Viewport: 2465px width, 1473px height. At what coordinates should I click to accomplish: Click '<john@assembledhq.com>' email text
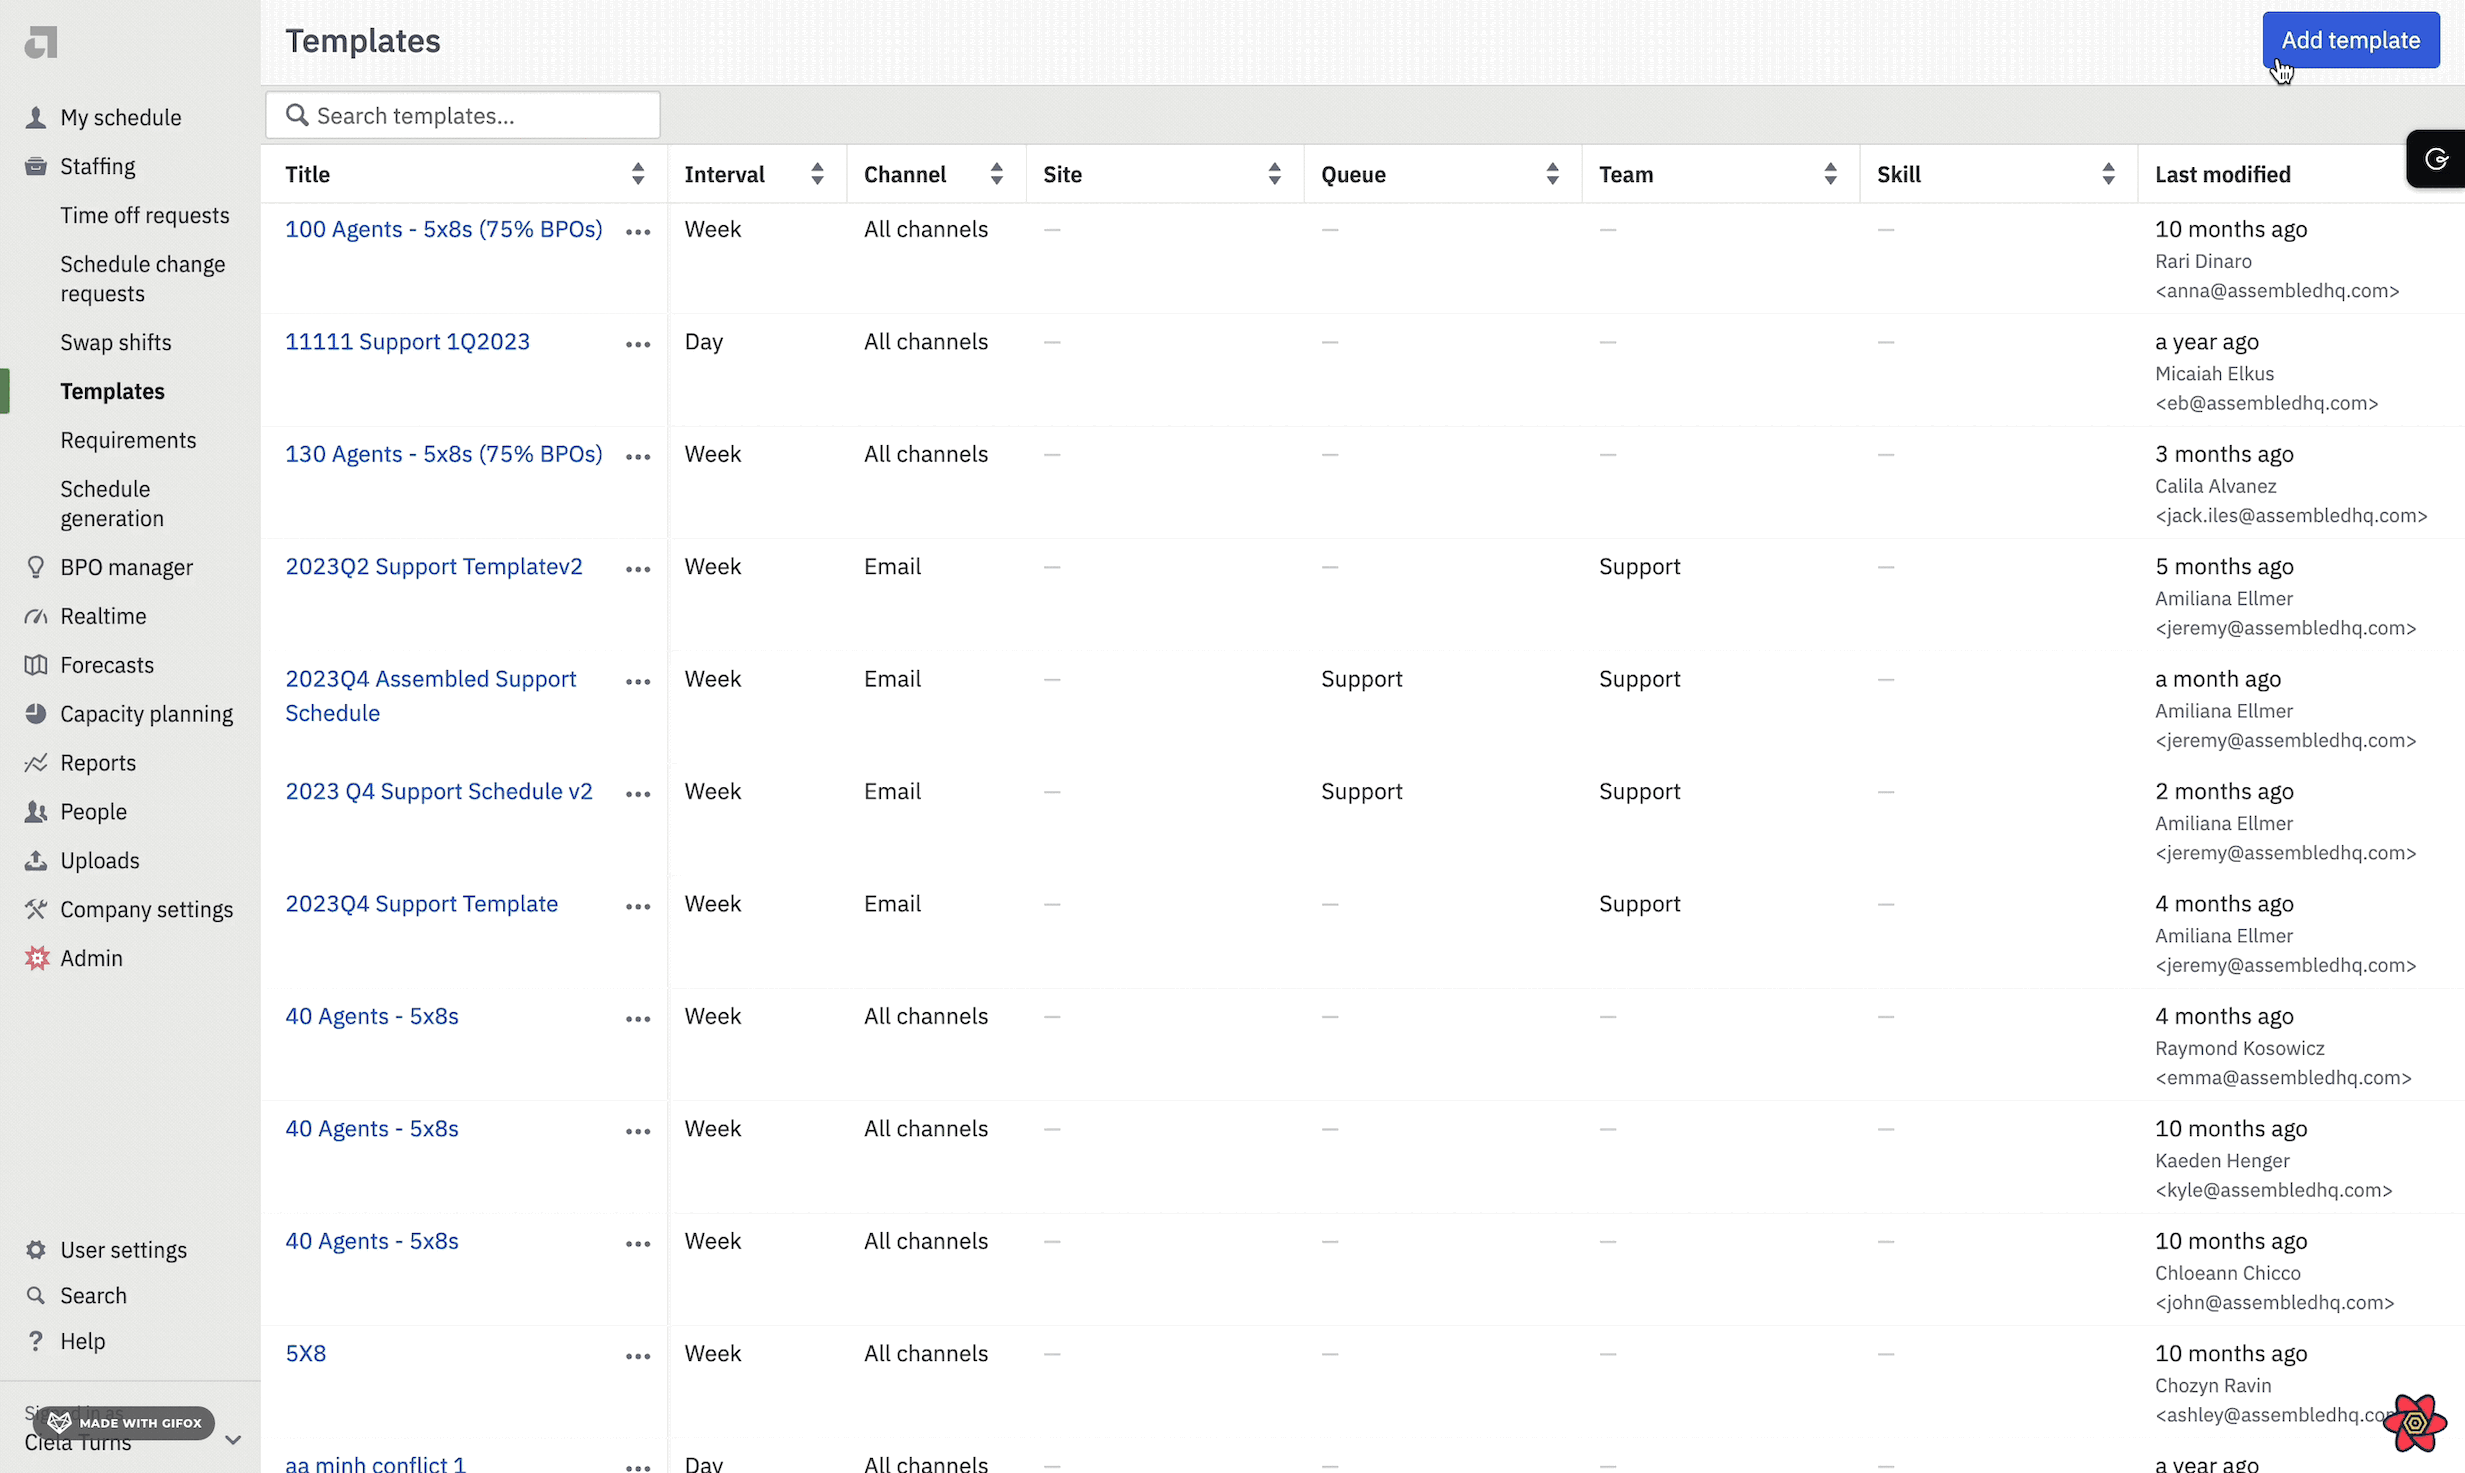tap(2275, 1303)
